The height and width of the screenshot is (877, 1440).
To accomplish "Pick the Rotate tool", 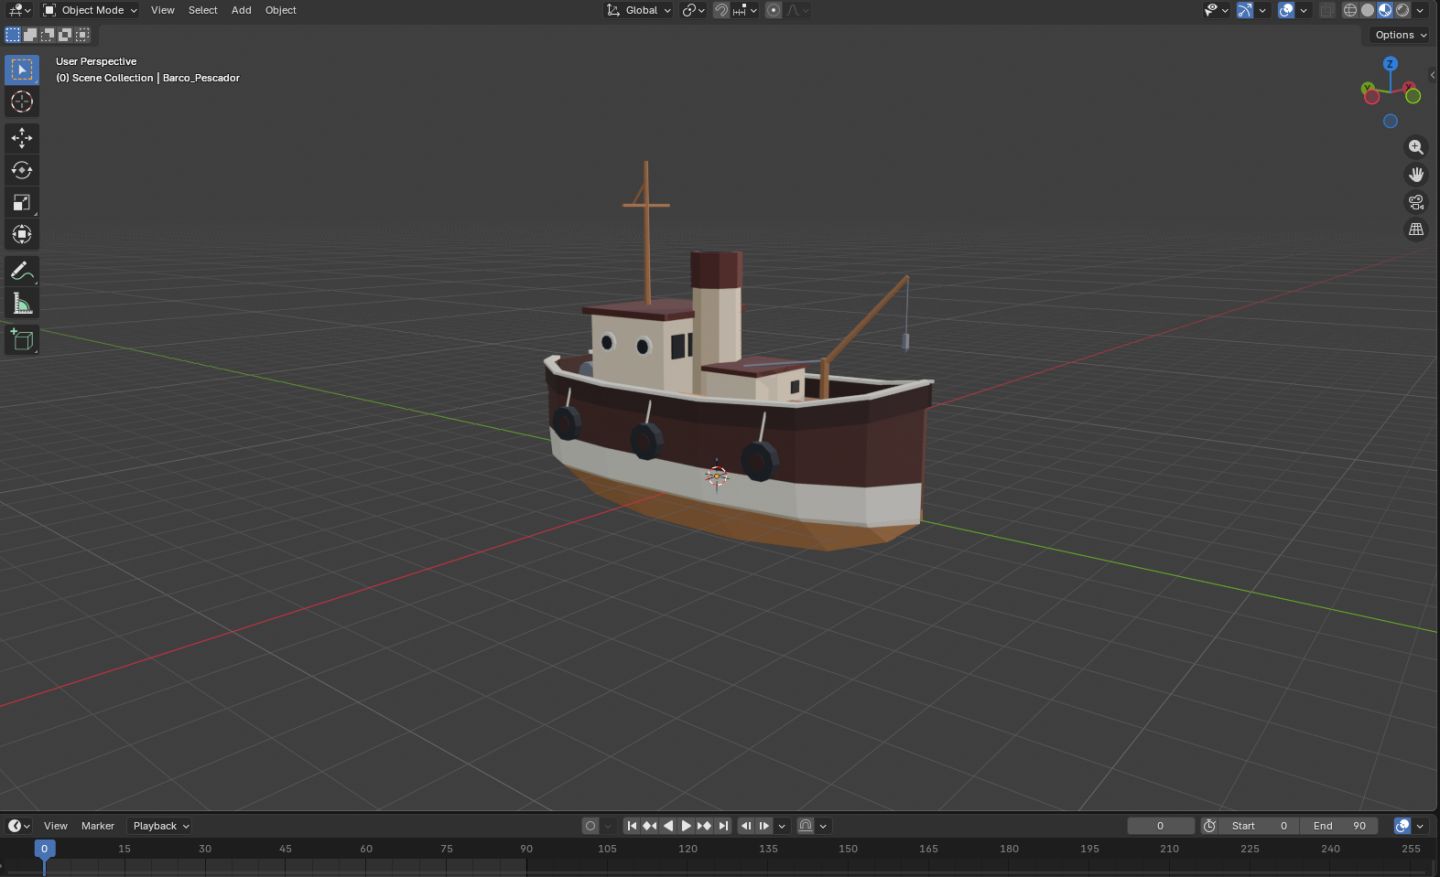I will (x=22, y=170).
